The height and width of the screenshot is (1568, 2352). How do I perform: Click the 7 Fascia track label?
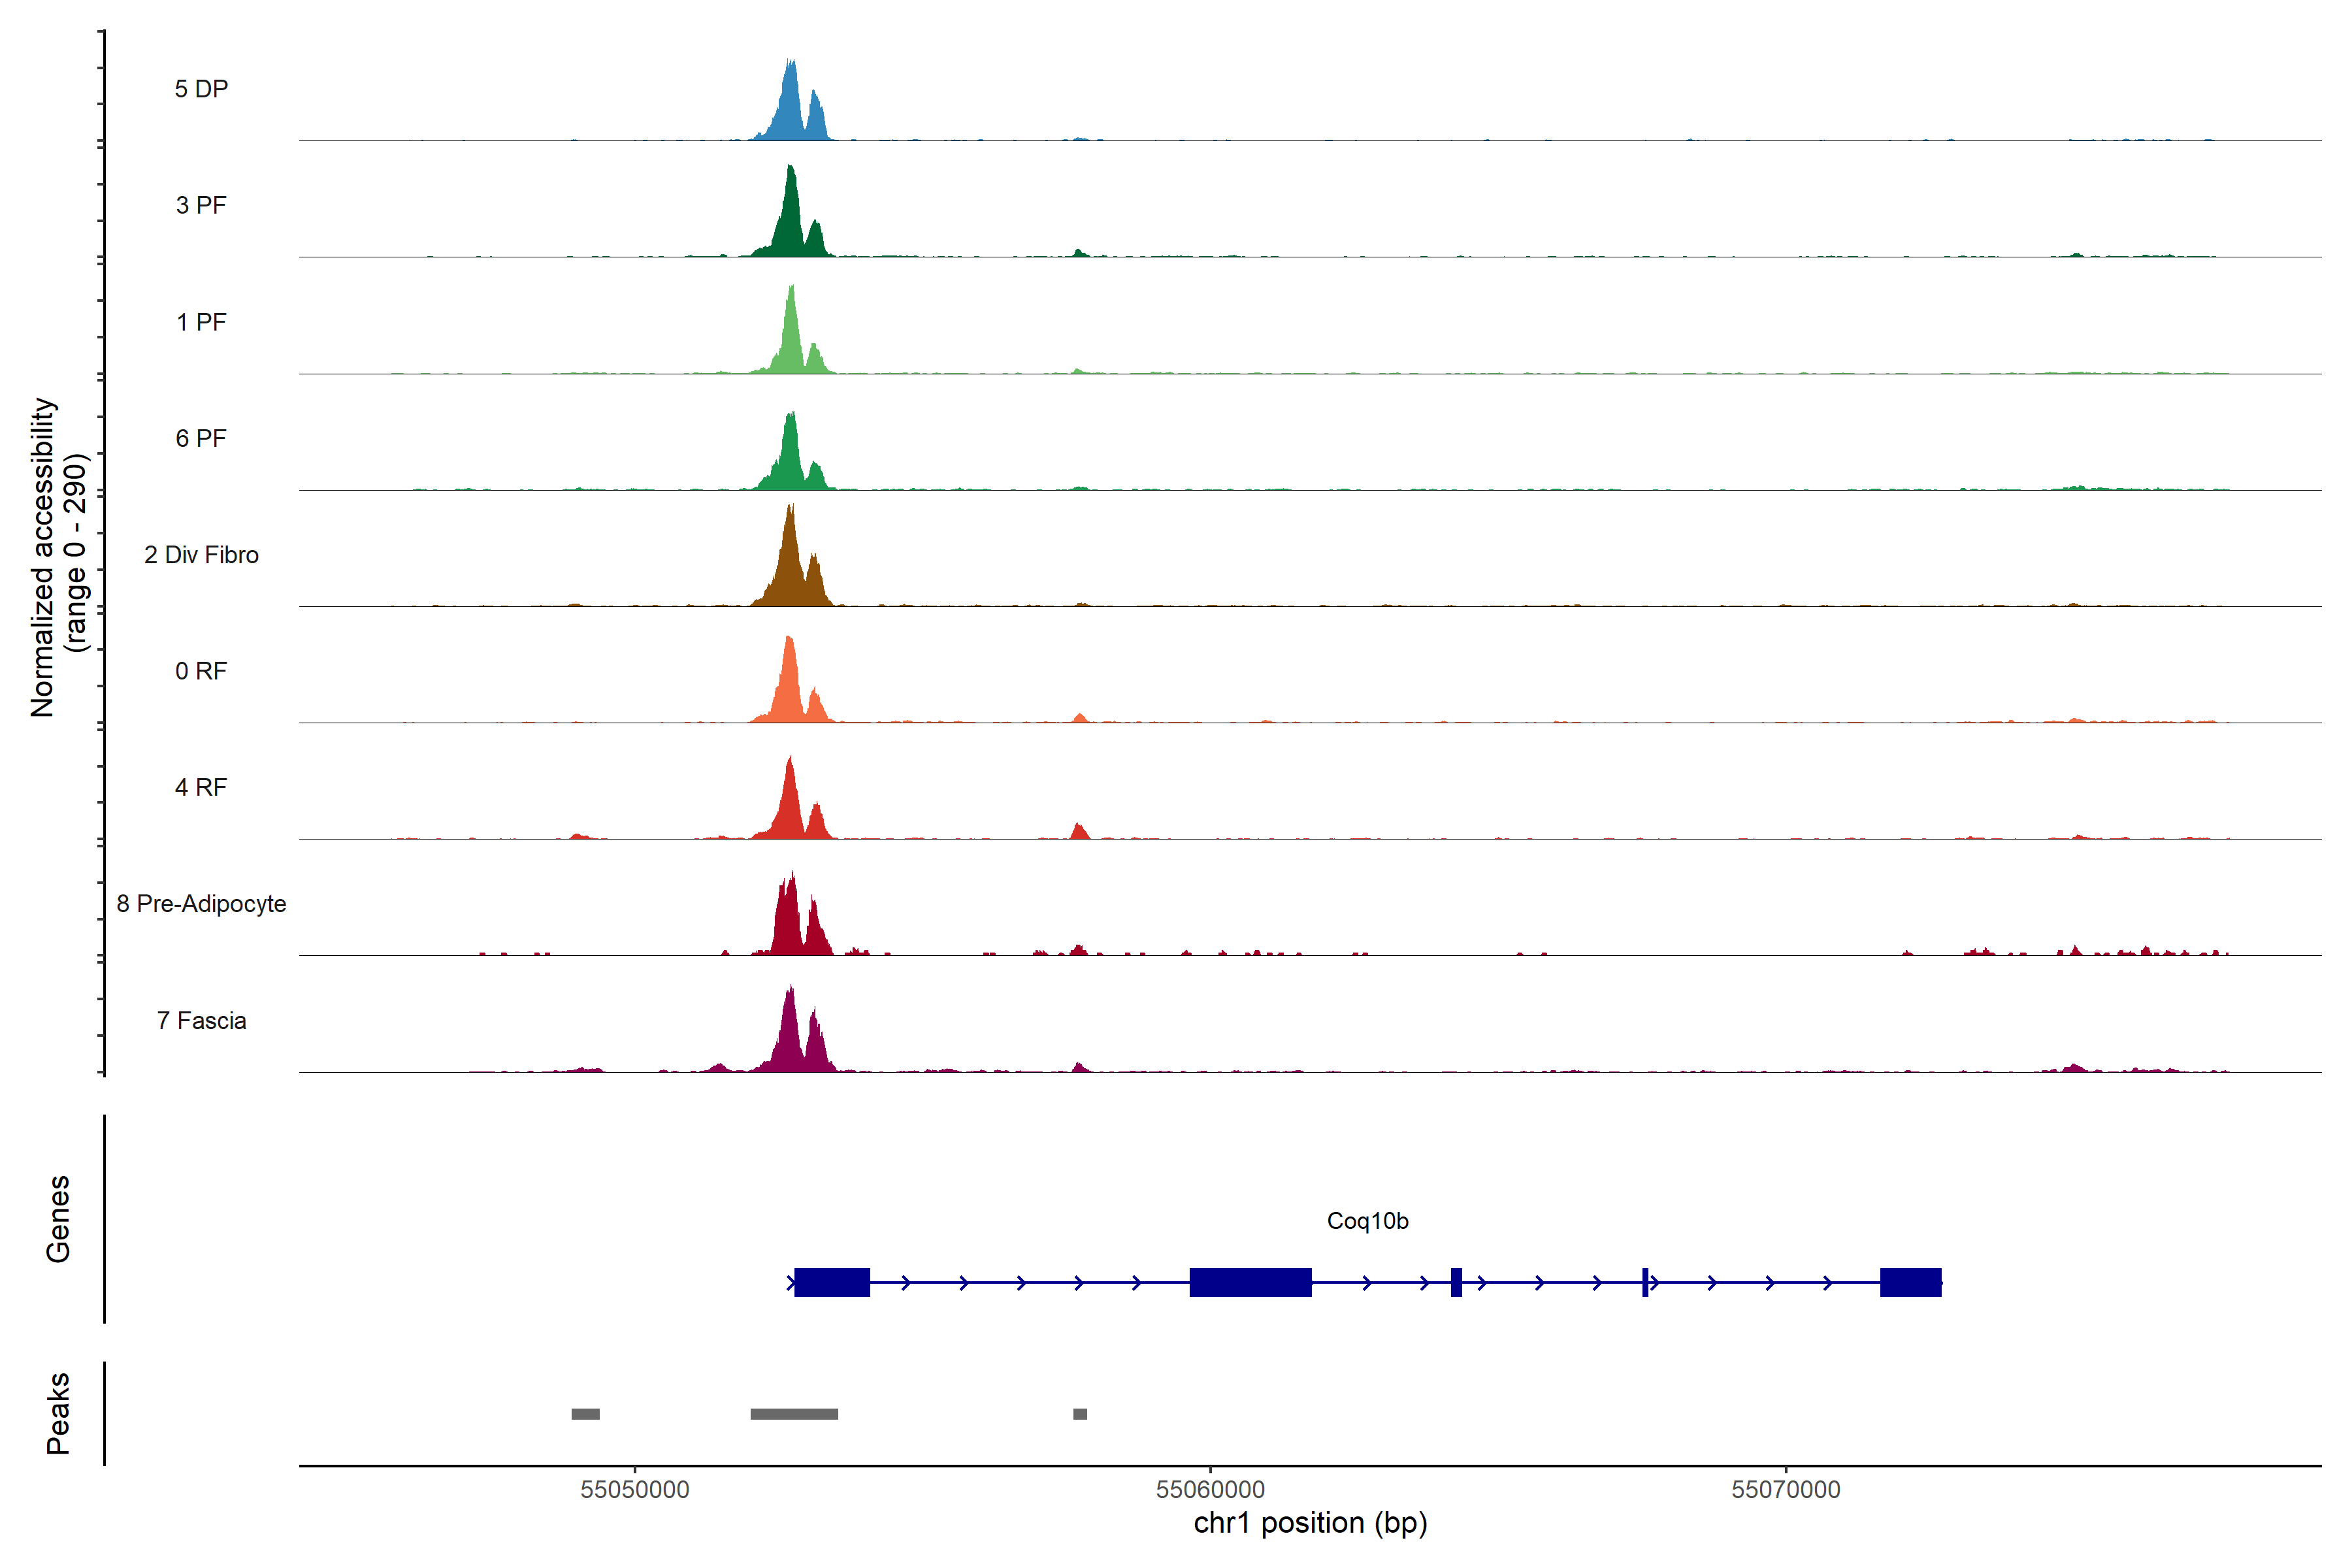(201, 1021)
